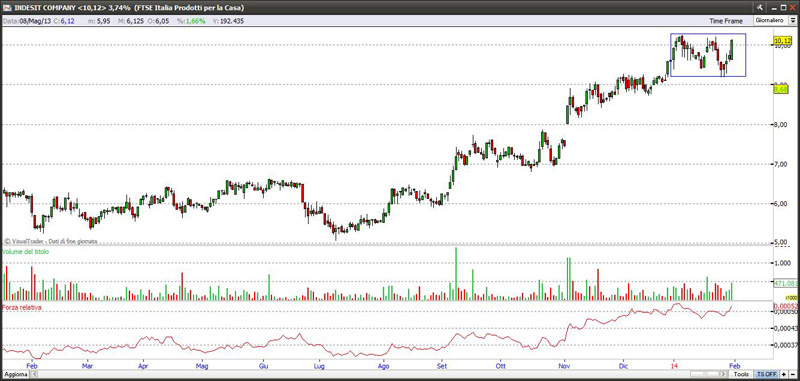800x381 pixels.
Task: Toggle the TS OFF button
Action: coord(766,374)
